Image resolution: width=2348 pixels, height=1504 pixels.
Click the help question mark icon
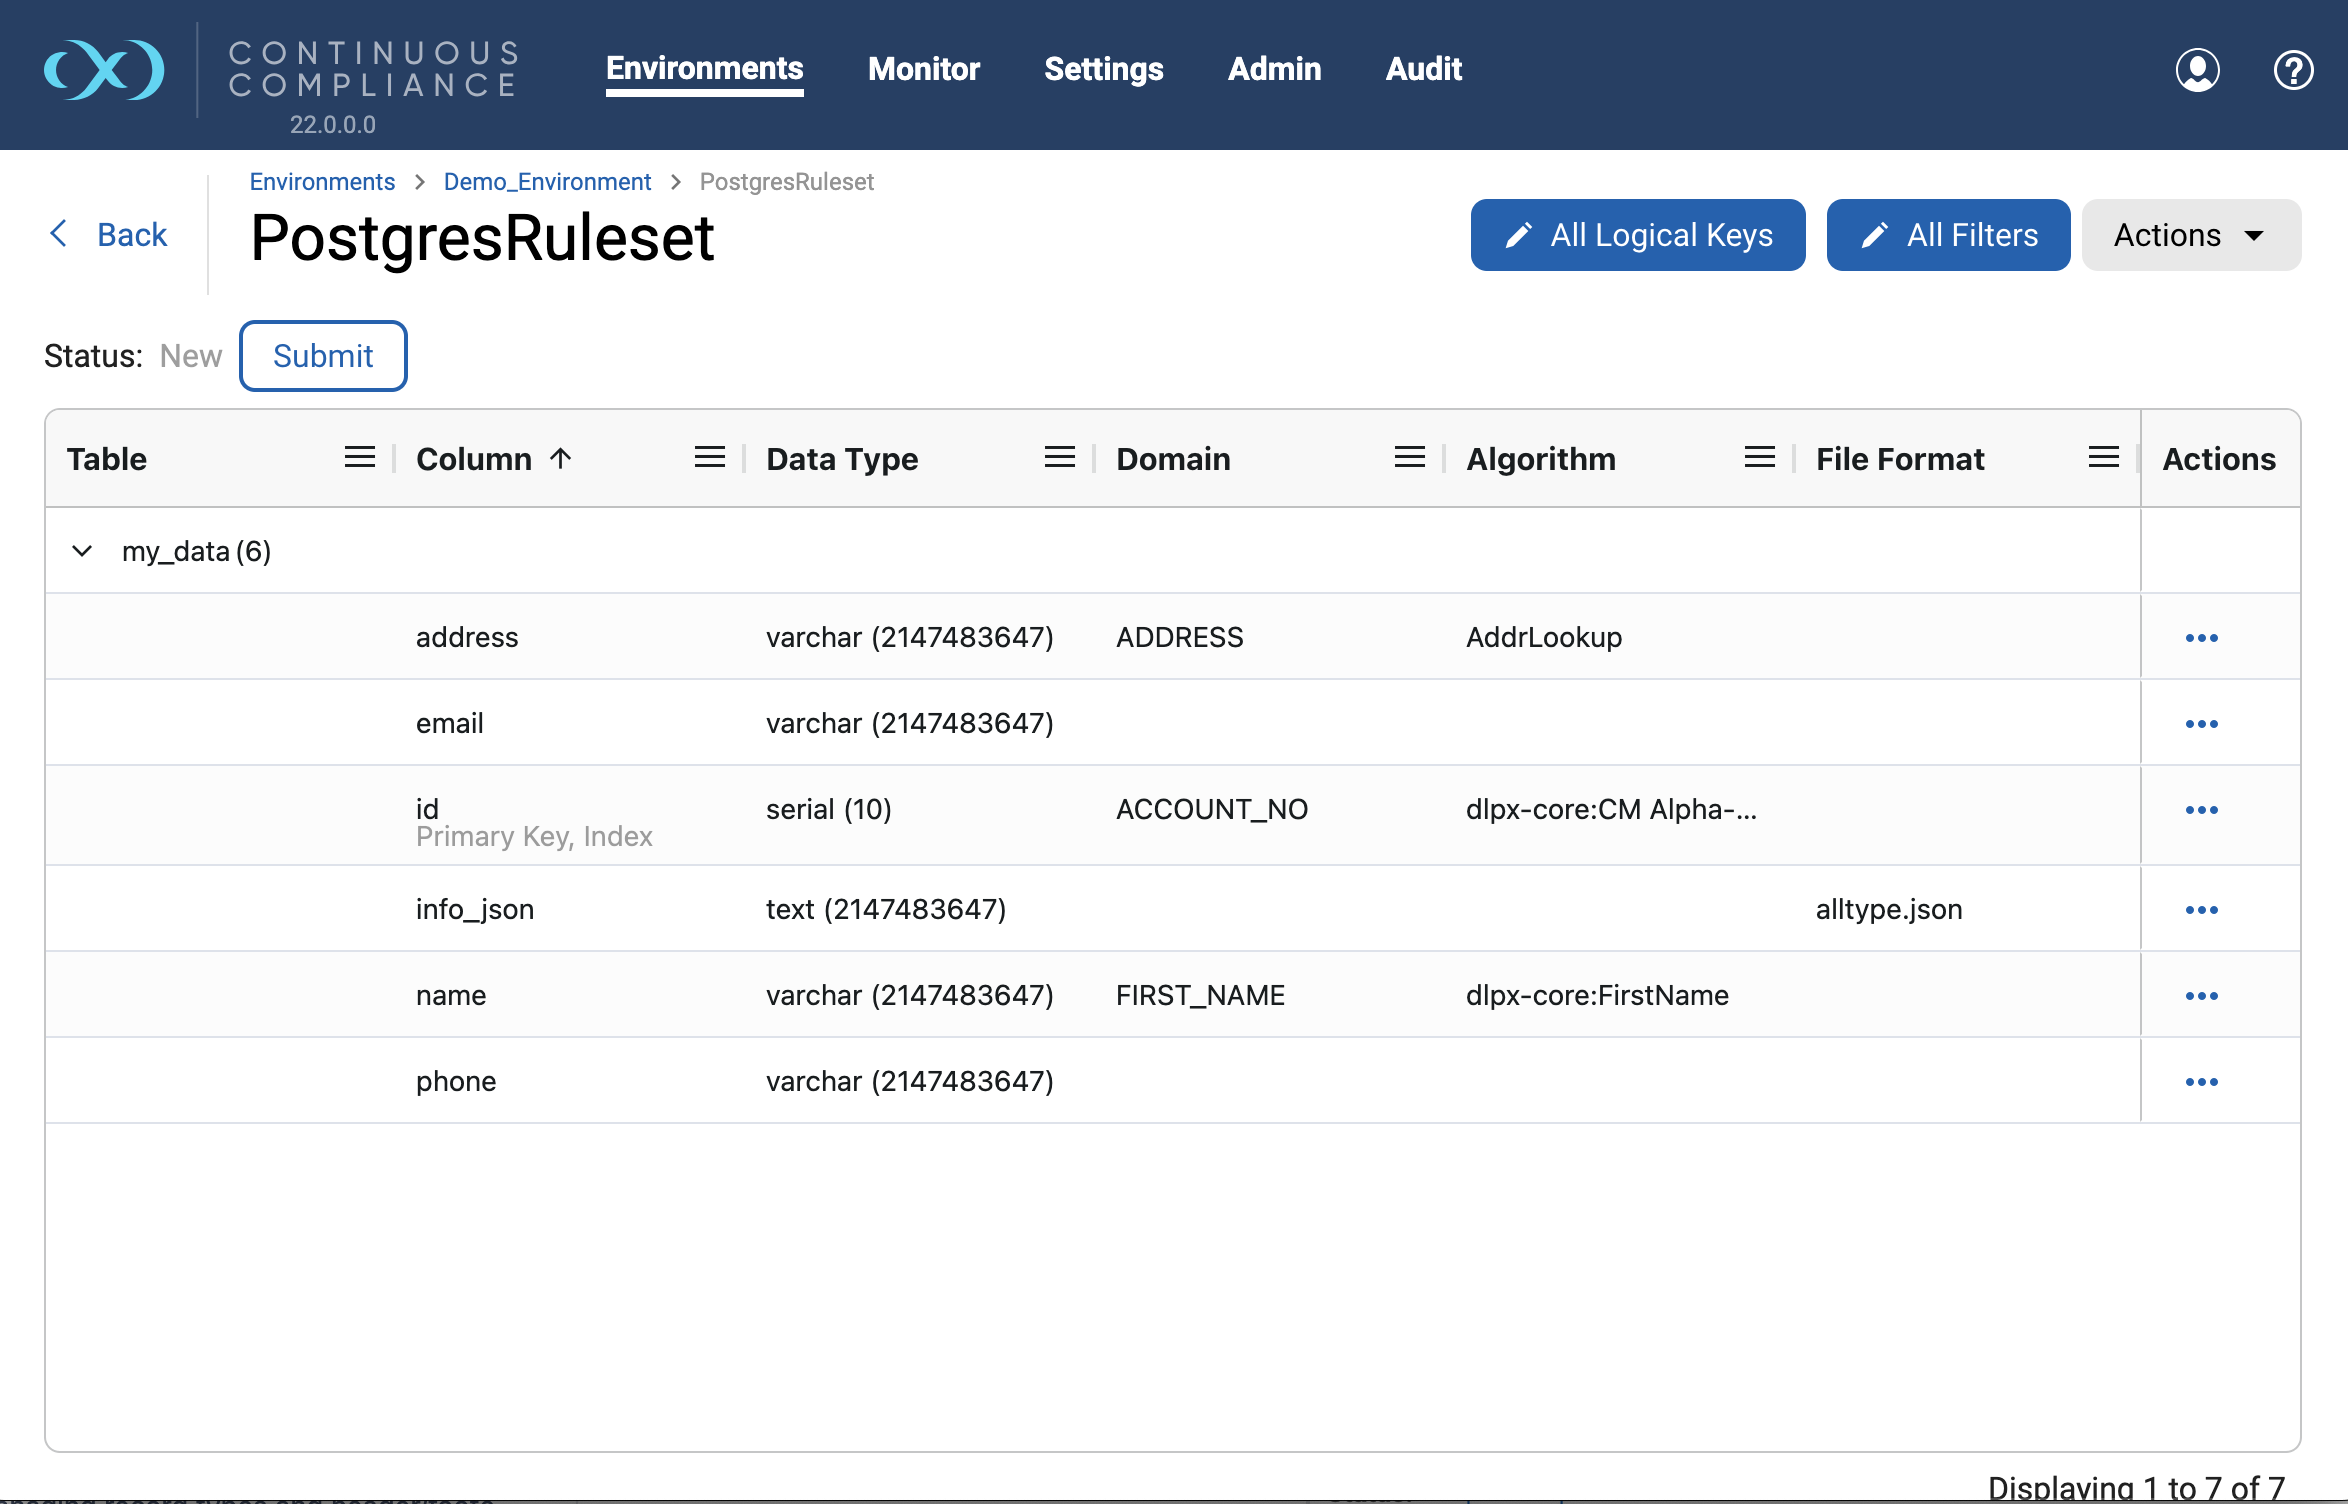click(x=2293, y=70)
